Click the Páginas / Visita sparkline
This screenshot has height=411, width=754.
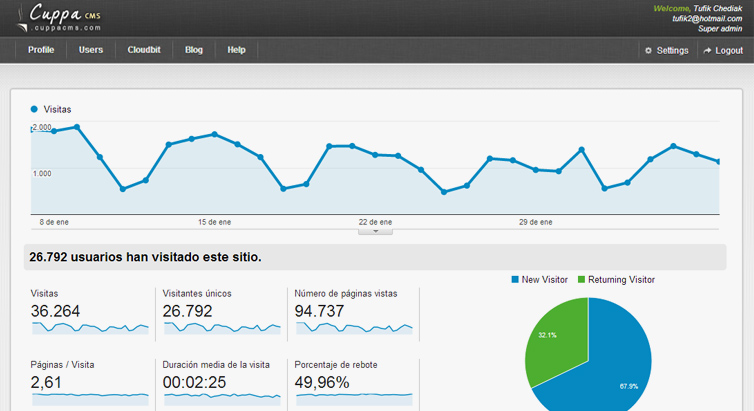click(90, 399)
